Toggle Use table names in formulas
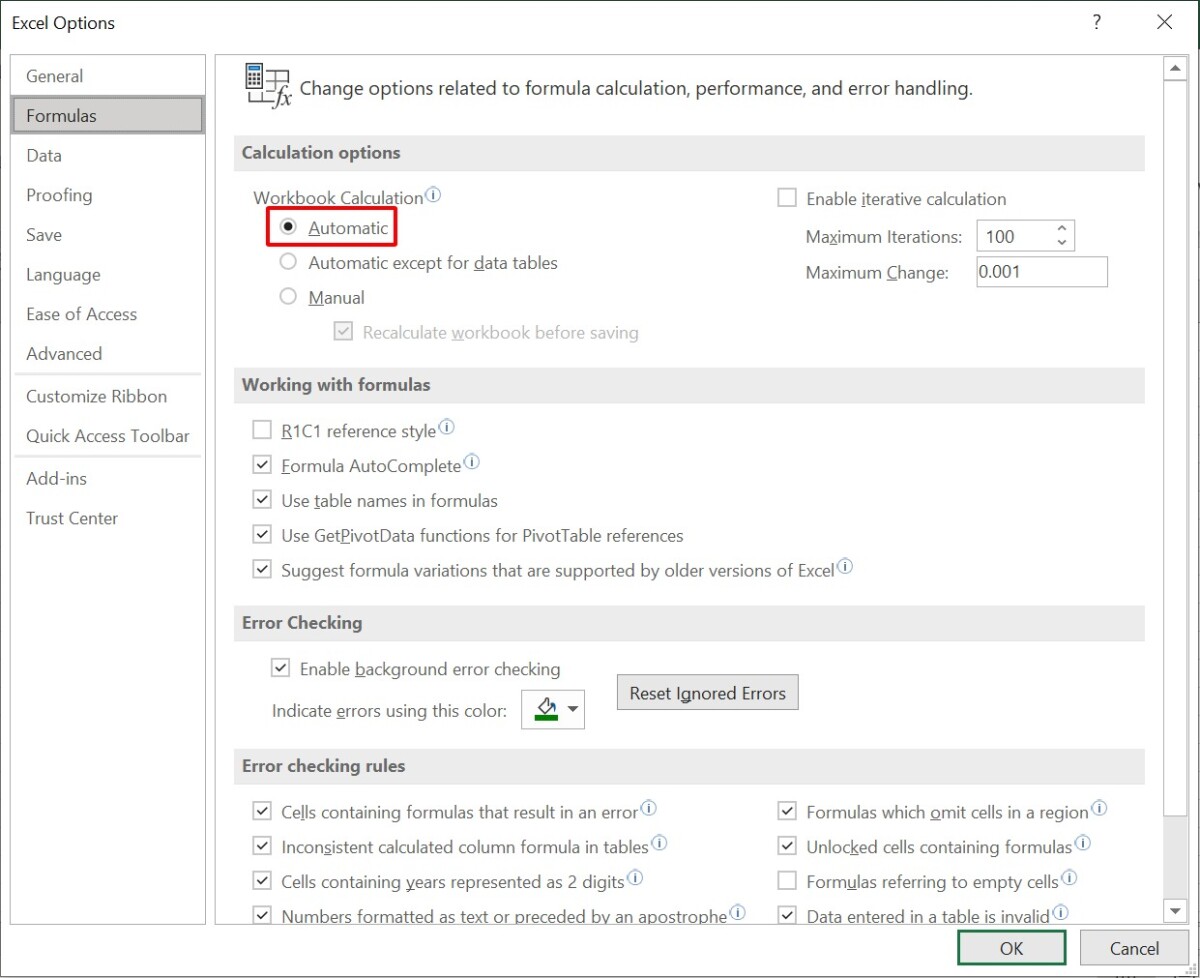Image resolution: width=1200 pixels, height=978 pixels. tap(262, 500)
